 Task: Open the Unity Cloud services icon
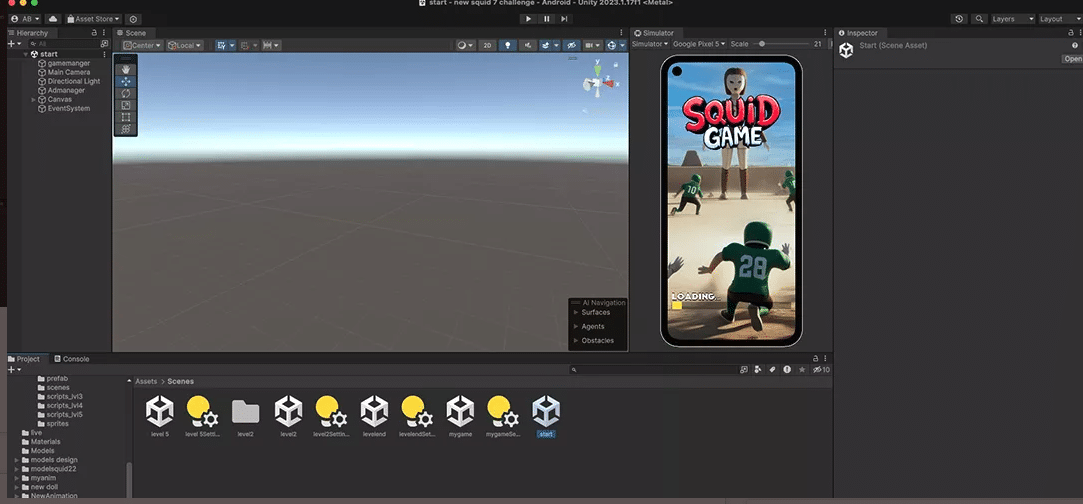coord(52,19)
